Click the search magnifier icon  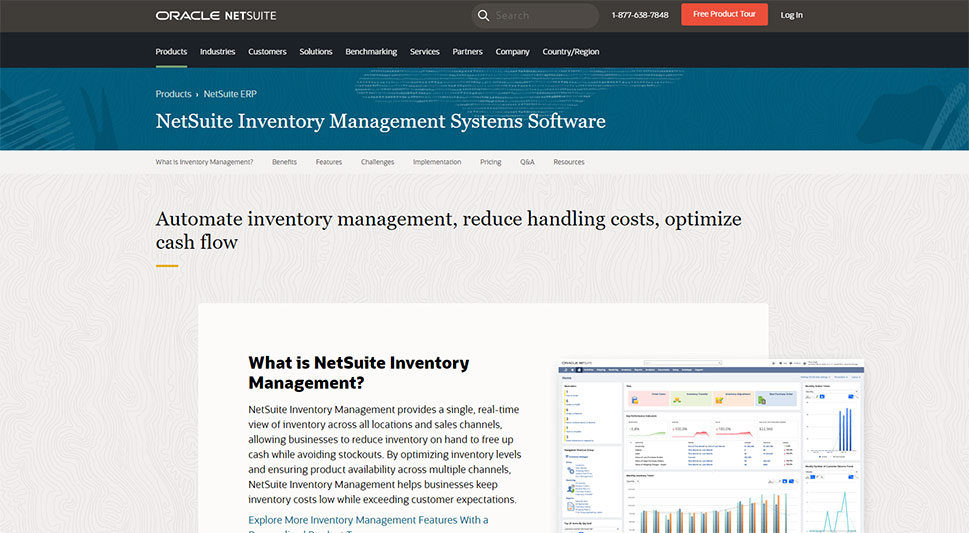(x=483, y=15)
